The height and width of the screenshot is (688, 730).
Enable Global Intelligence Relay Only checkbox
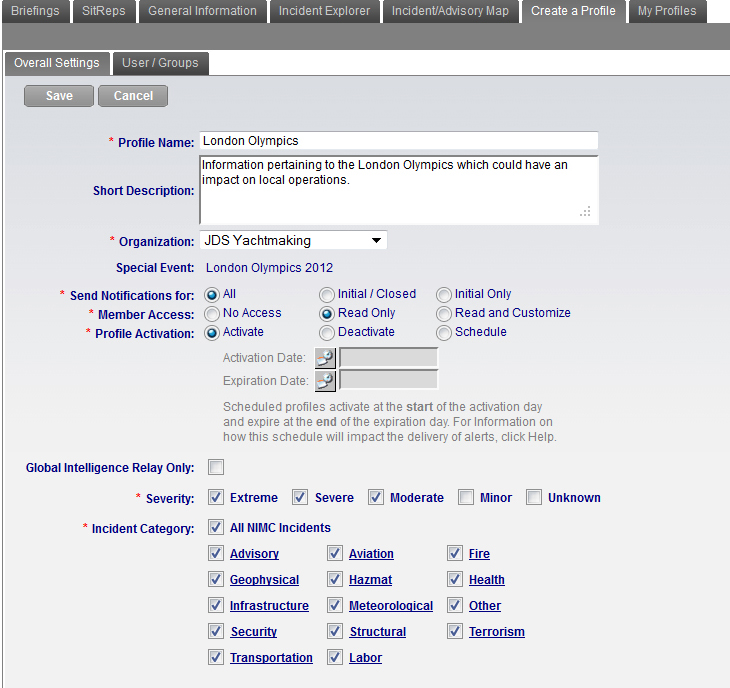coord(216,467)
